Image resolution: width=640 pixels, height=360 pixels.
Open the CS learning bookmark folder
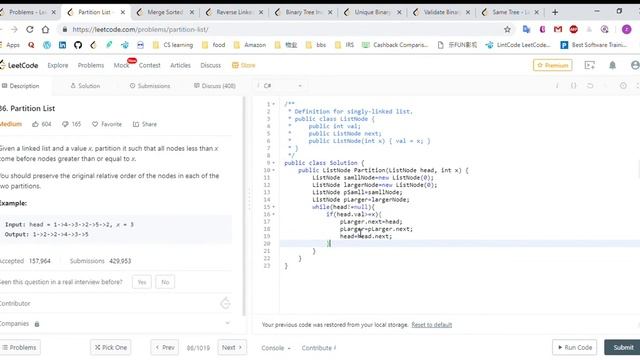[x=173, y=45]
